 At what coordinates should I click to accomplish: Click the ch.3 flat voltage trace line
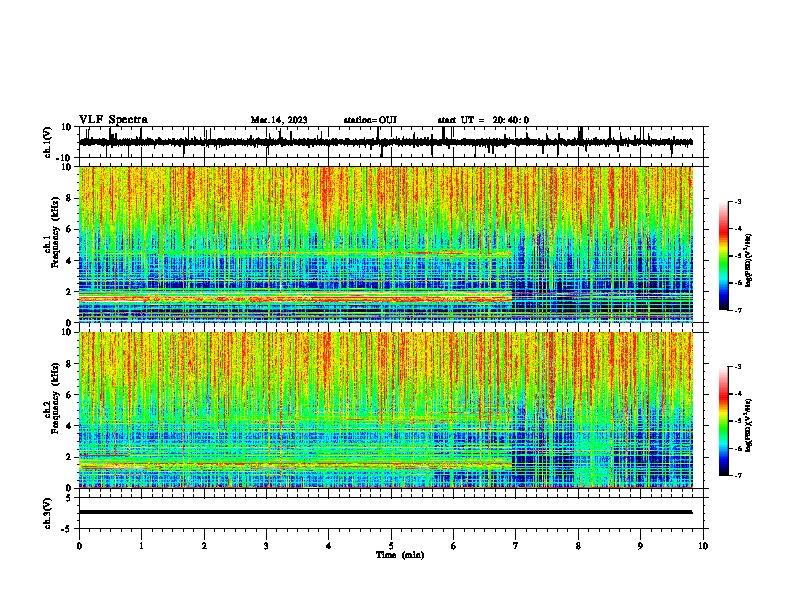pyautogui.click(x=385, y=512)
